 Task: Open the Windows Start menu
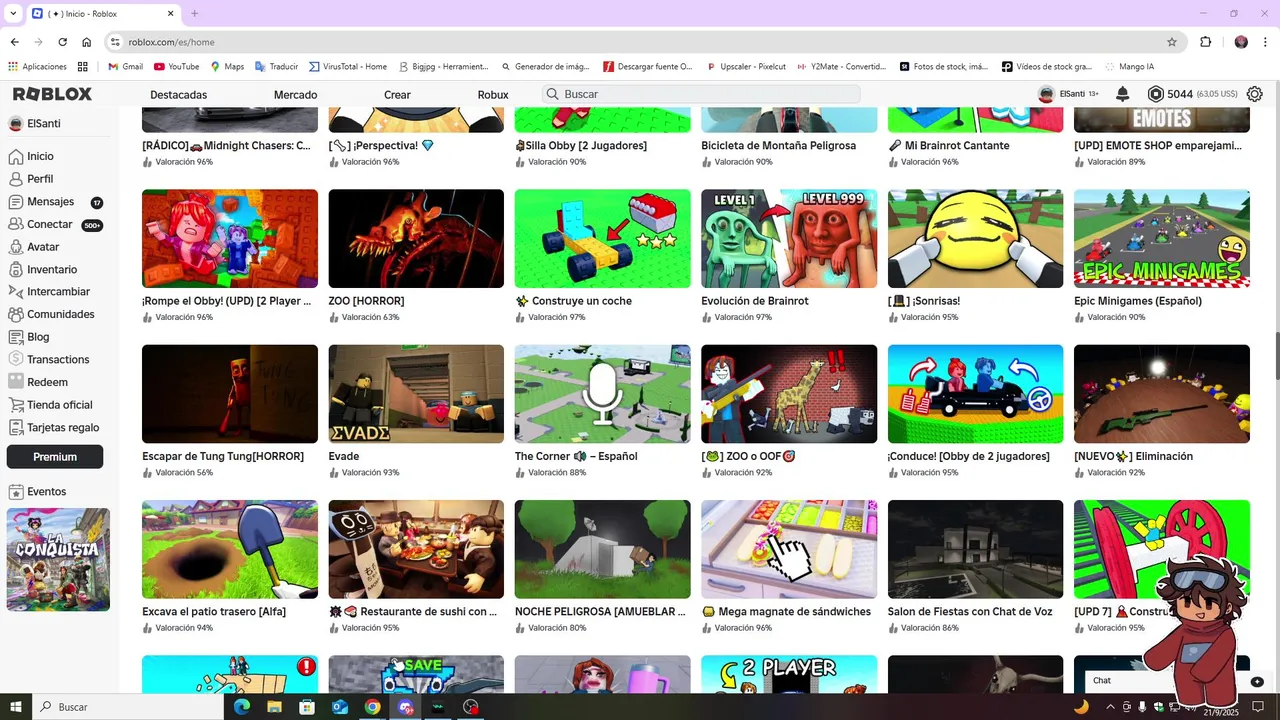(16, 707)
